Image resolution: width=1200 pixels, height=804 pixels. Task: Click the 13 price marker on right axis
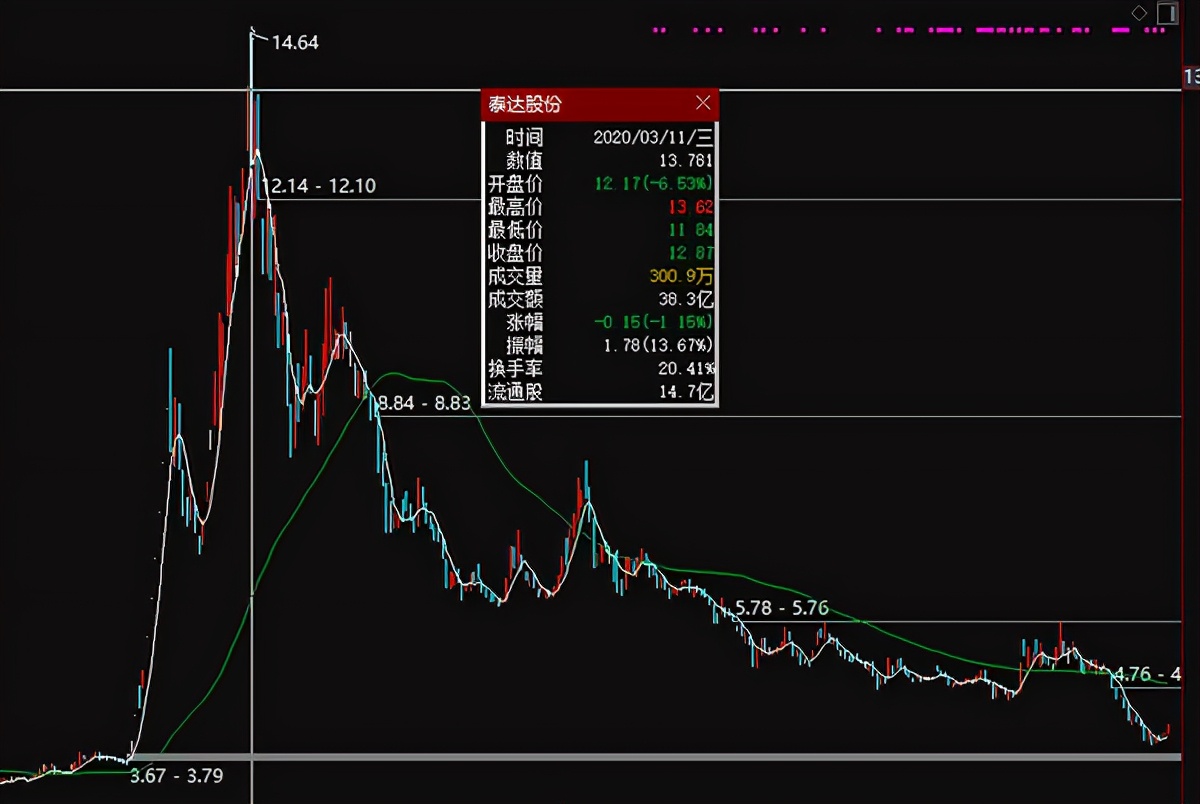[x=1191, y=76]
